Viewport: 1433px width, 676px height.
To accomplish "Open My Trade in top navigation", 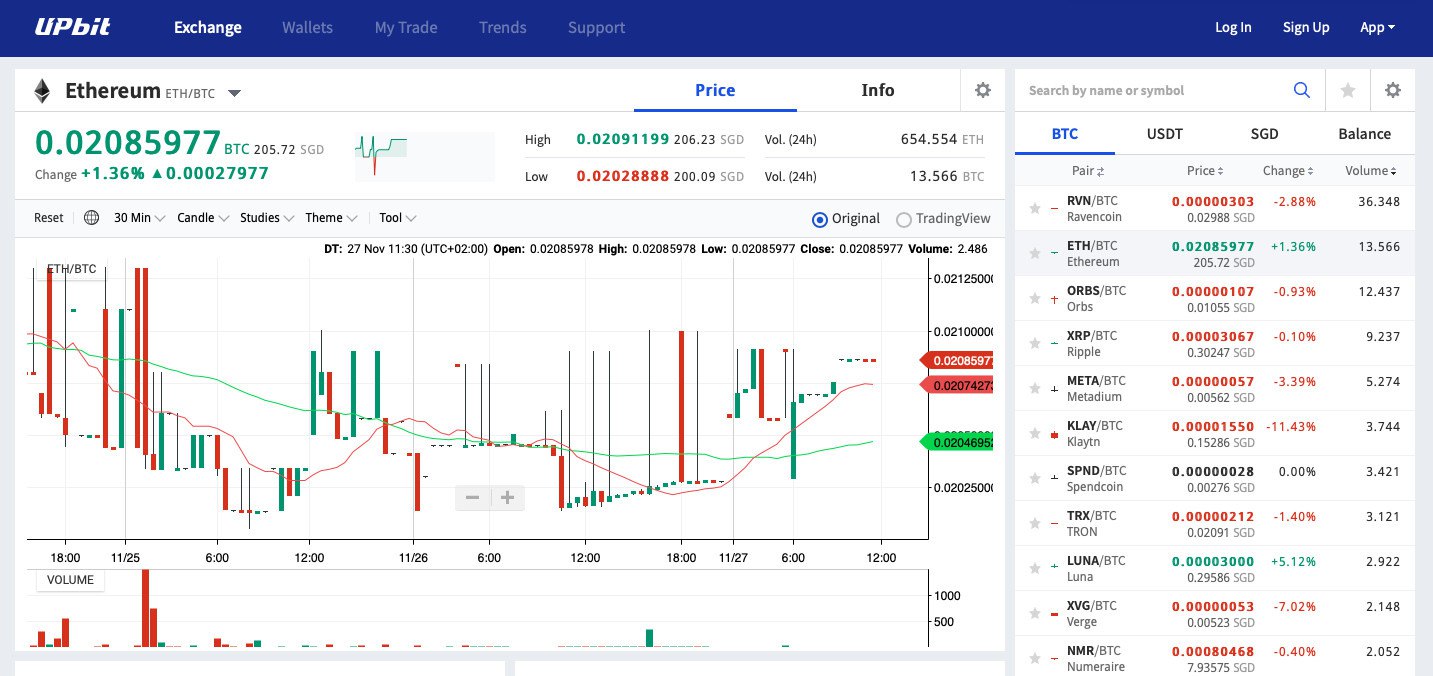I will pyautogui.click(x=406, y=27).
